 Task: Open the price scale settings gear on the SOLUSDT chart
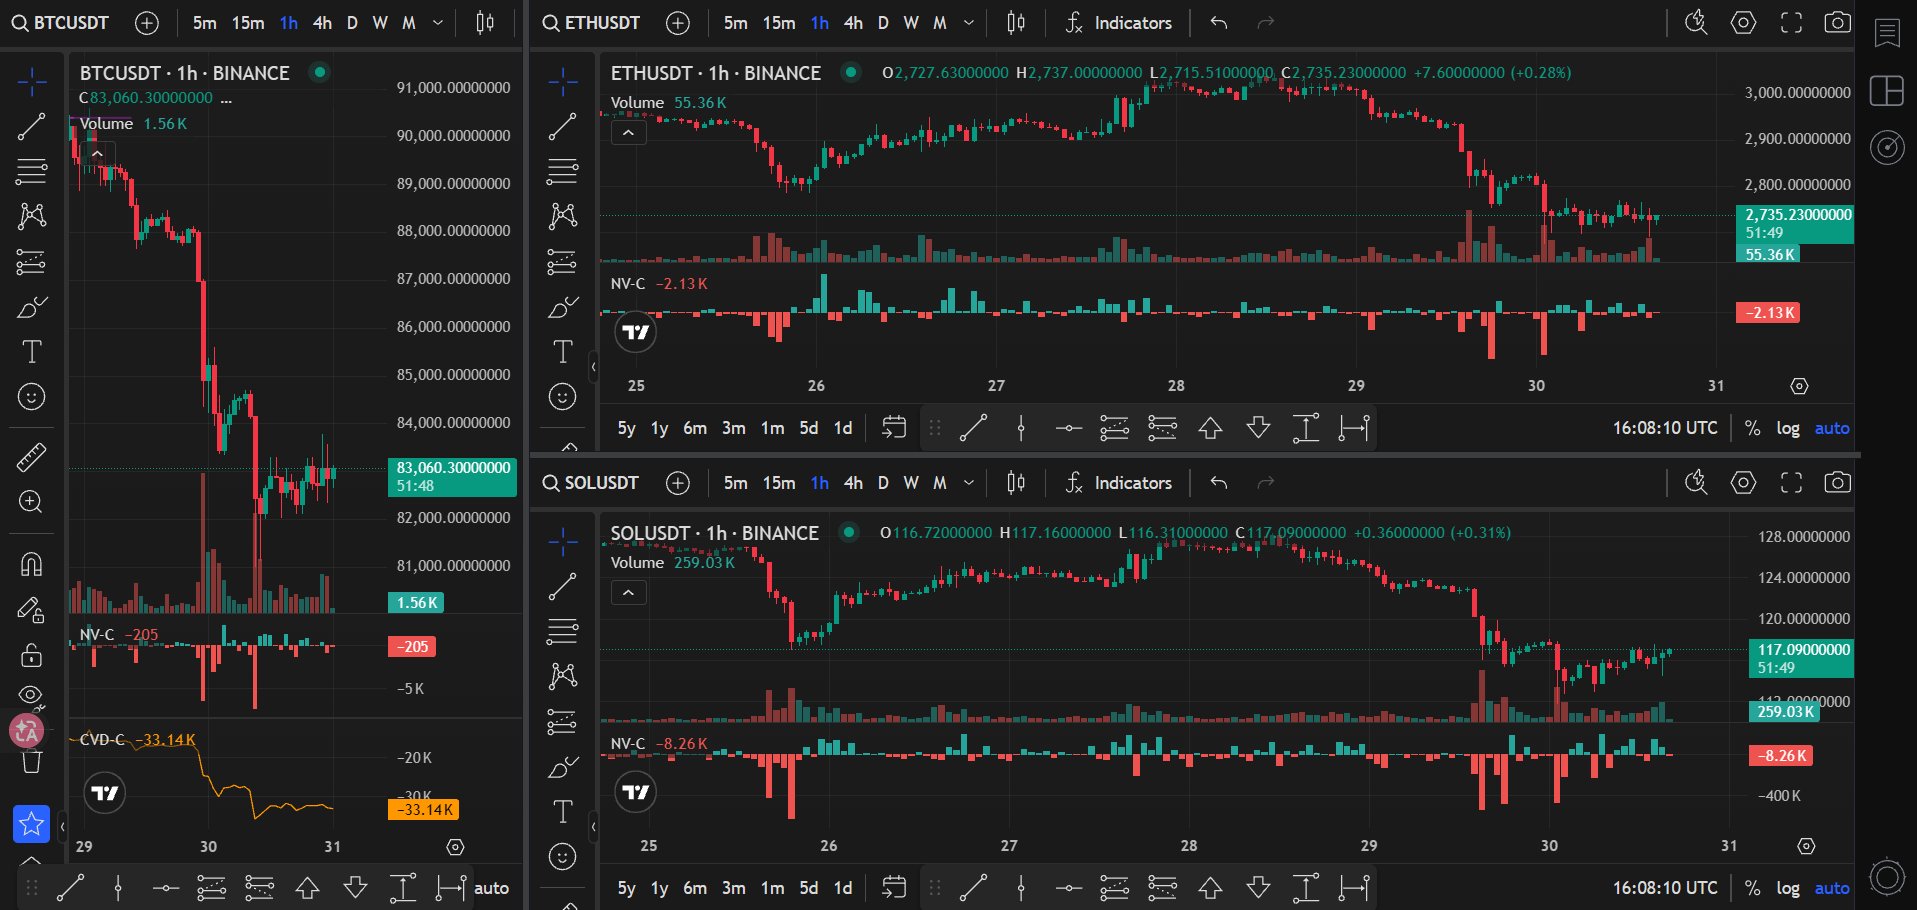1806,846
